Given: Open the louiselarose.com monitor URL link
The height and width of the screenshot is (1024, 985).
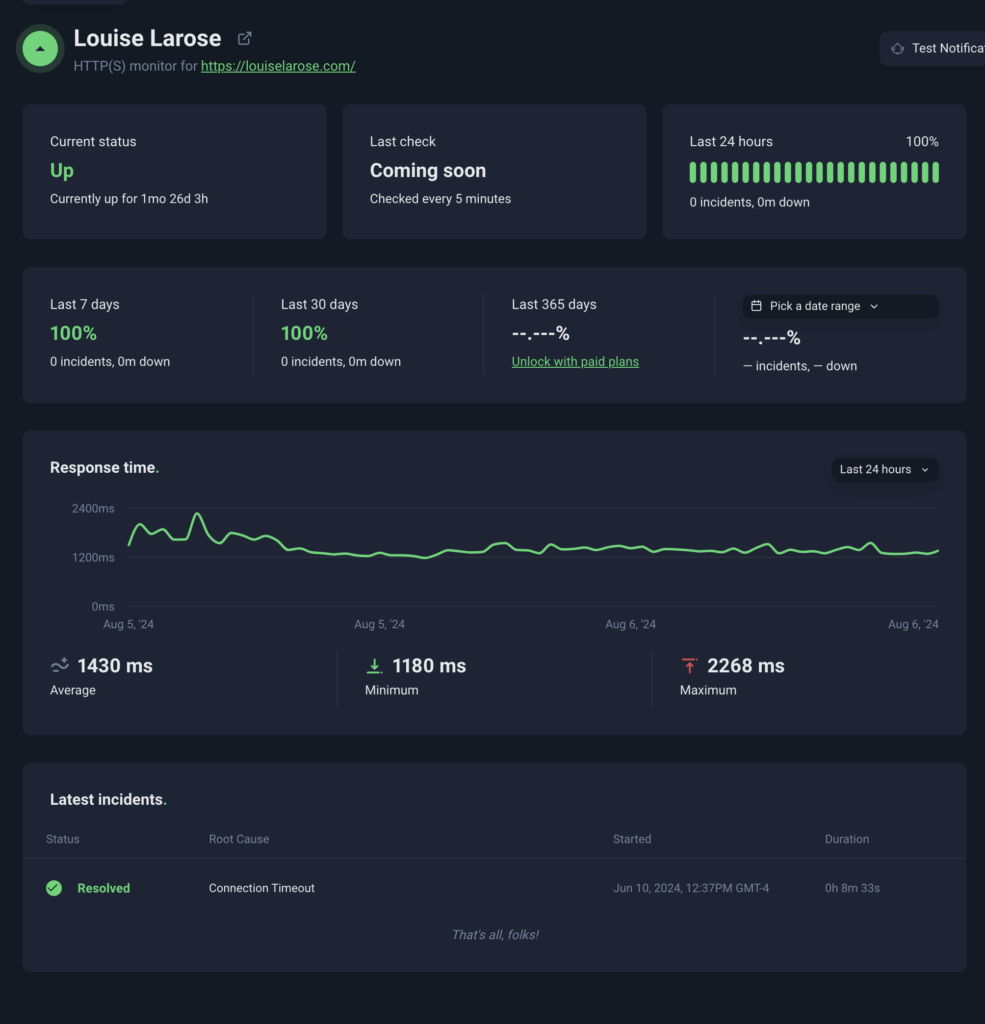Looking at the screenshot, I should (x=278, y=66).
